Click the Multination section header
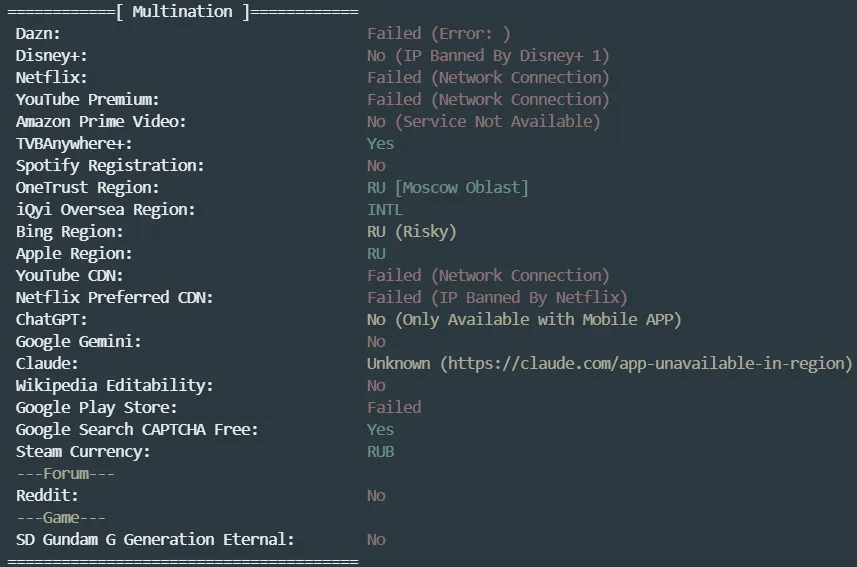The height and width of the screenshot is (567, 857). (182, 12)
